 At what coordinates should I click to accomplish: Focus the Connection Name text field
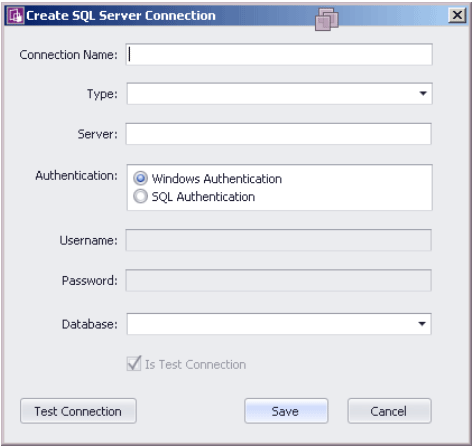click(x=279, y=54)
